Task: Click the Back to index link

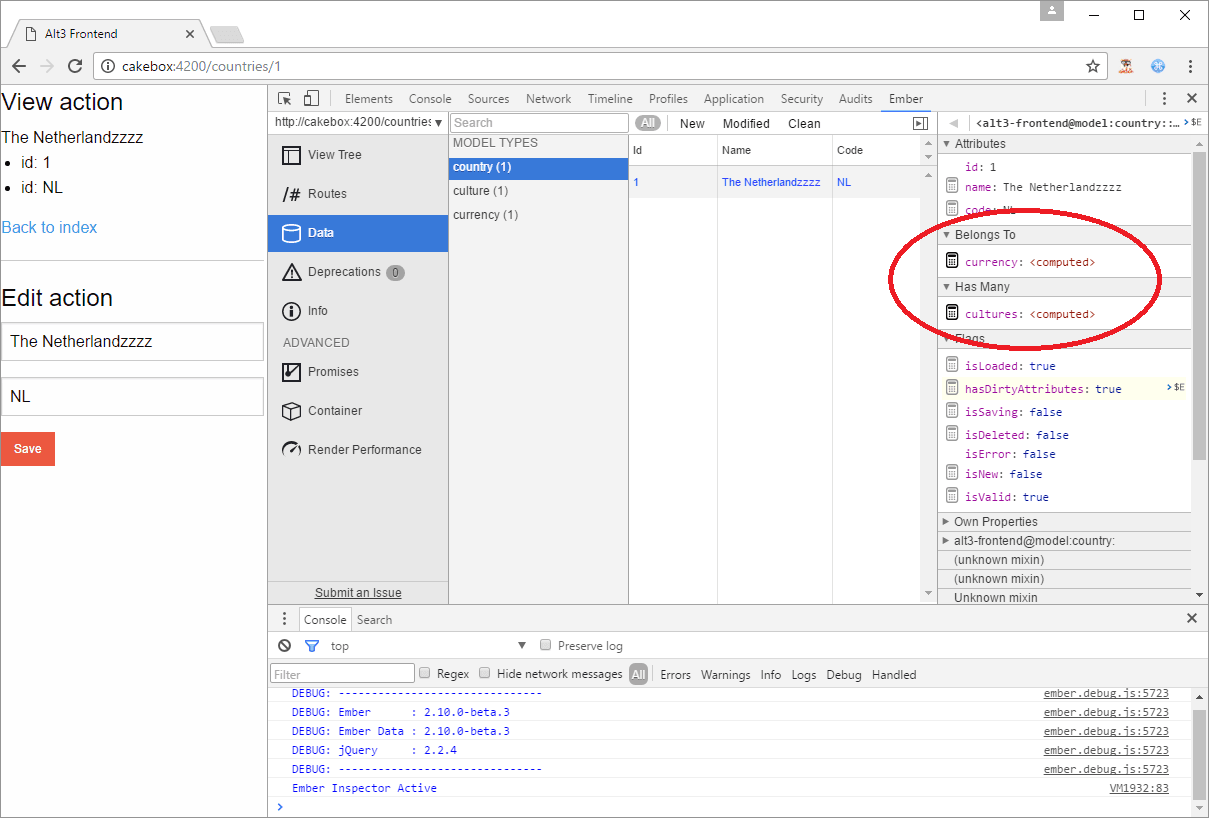Action: coord(49,227)
